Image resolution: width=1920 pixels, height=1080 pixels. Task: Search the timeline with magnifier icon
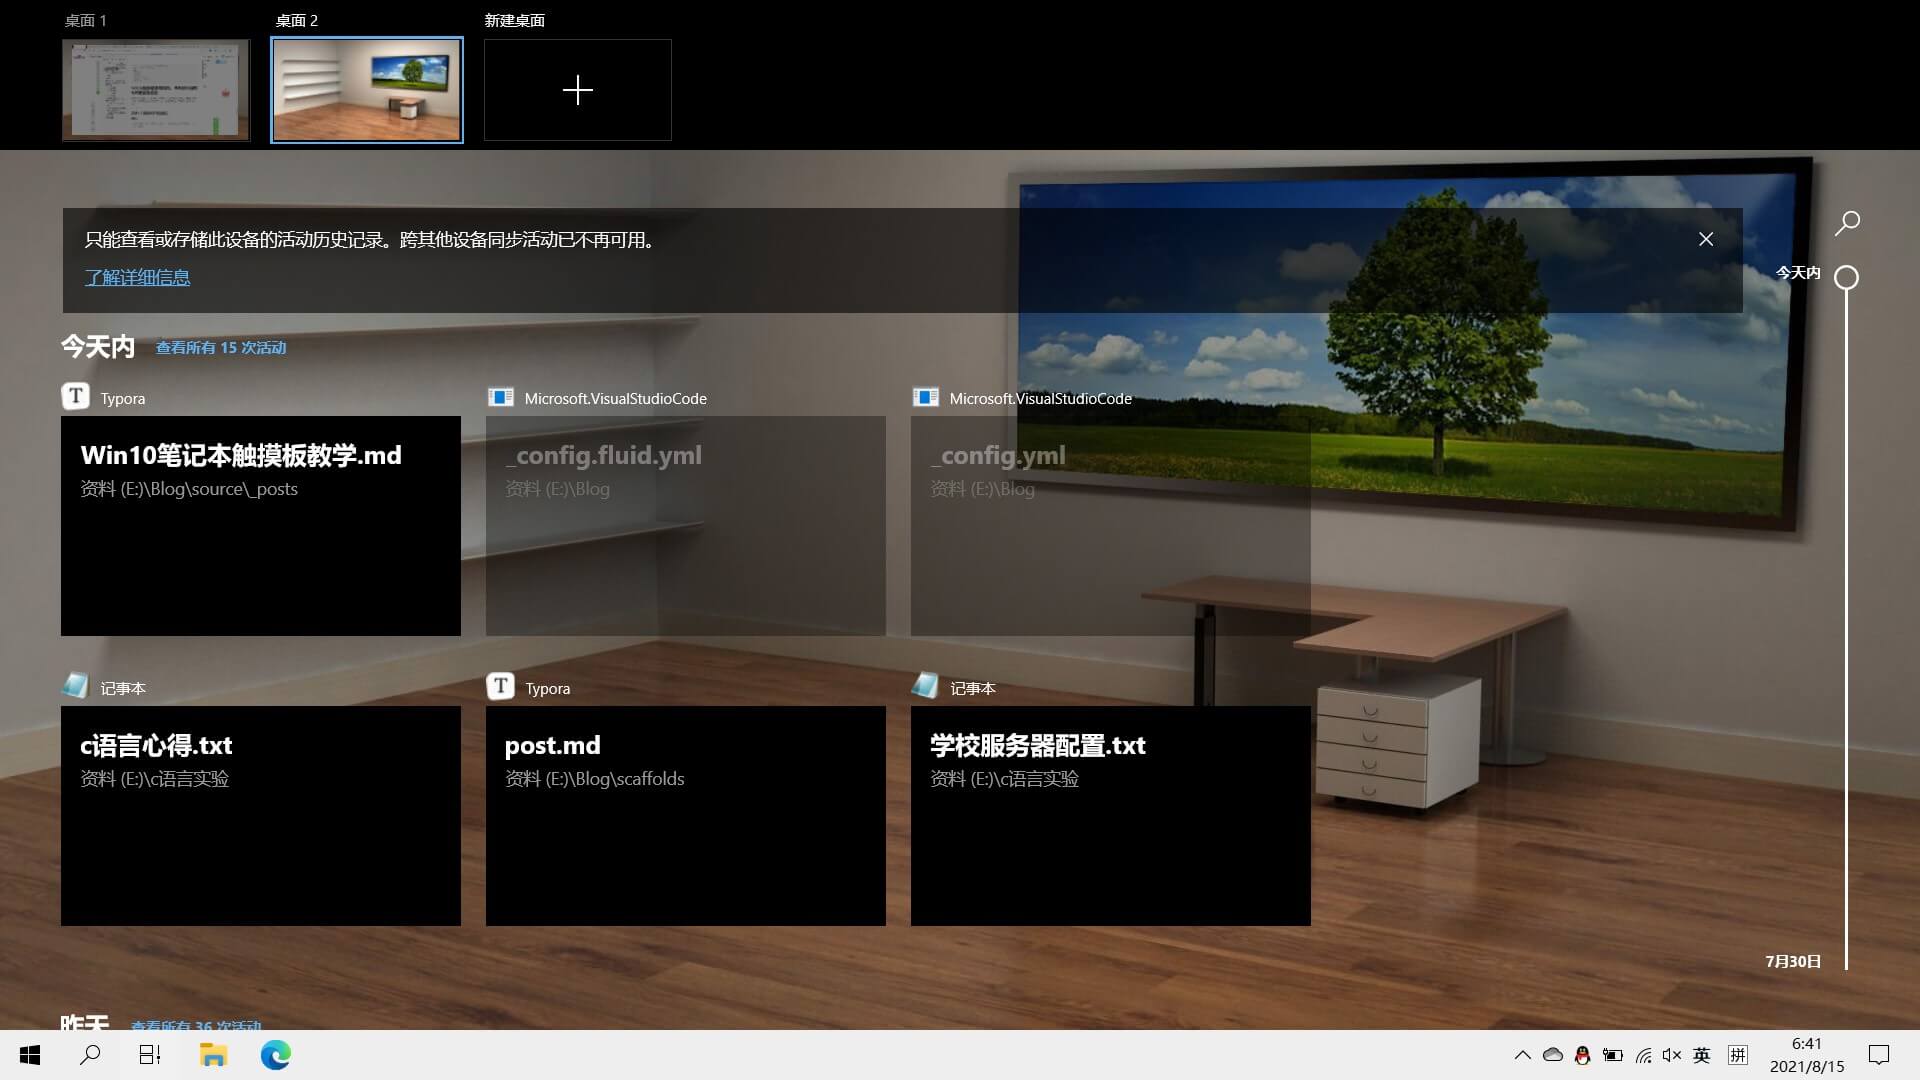1847,223
